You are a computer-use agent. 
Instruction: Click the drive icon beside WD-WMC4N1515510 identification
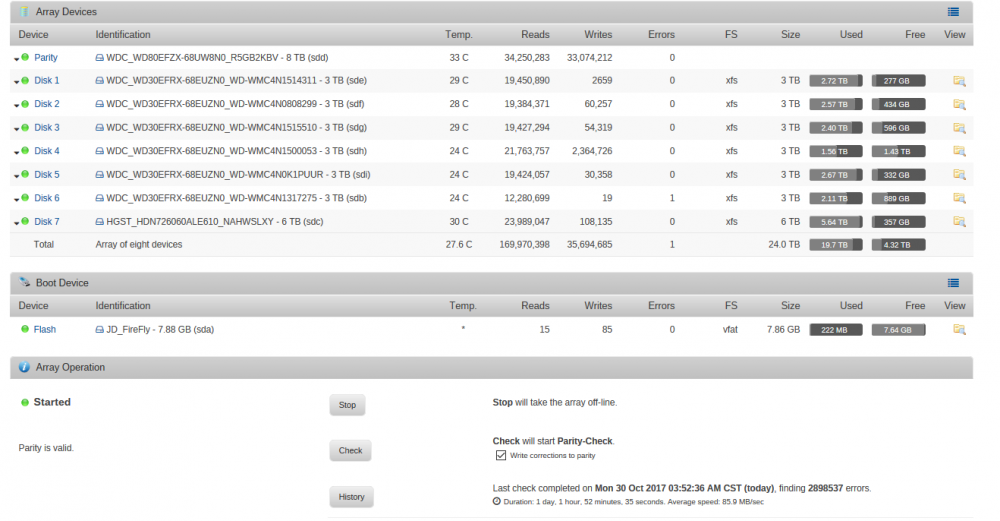click(99, 128)
